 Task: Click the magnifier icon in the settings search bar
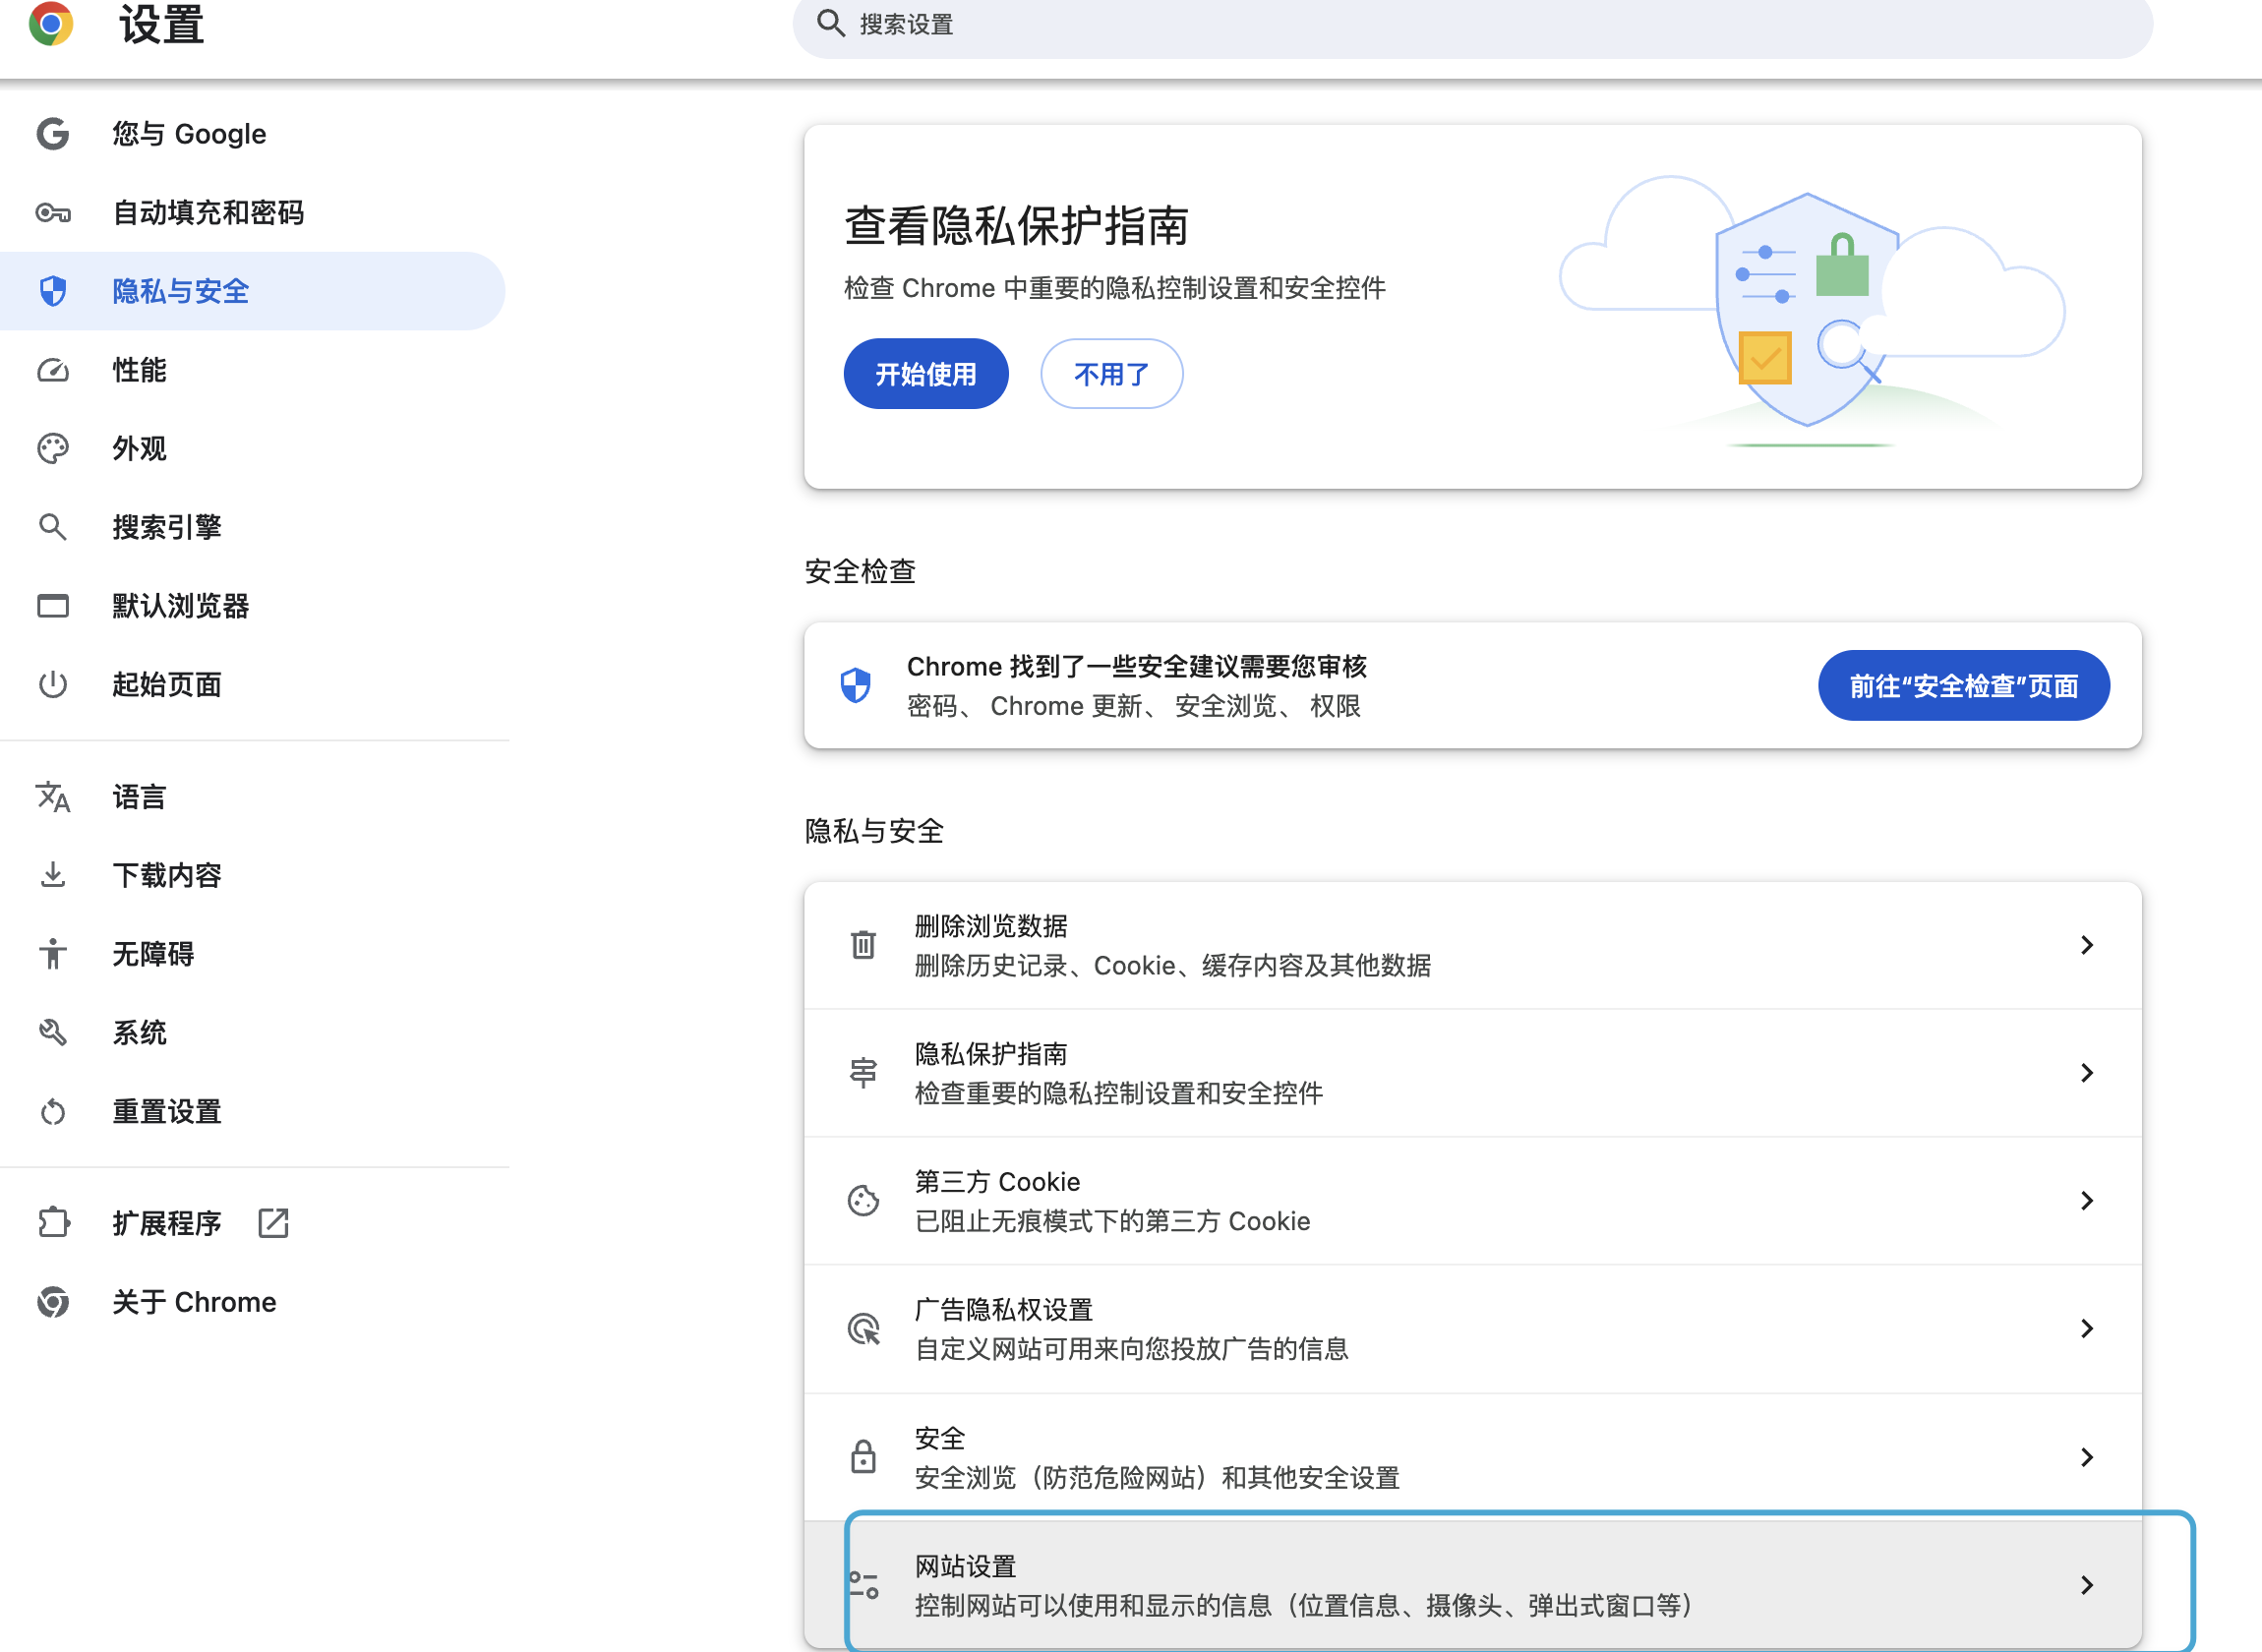pyautogui.click(x=831, y=23)
